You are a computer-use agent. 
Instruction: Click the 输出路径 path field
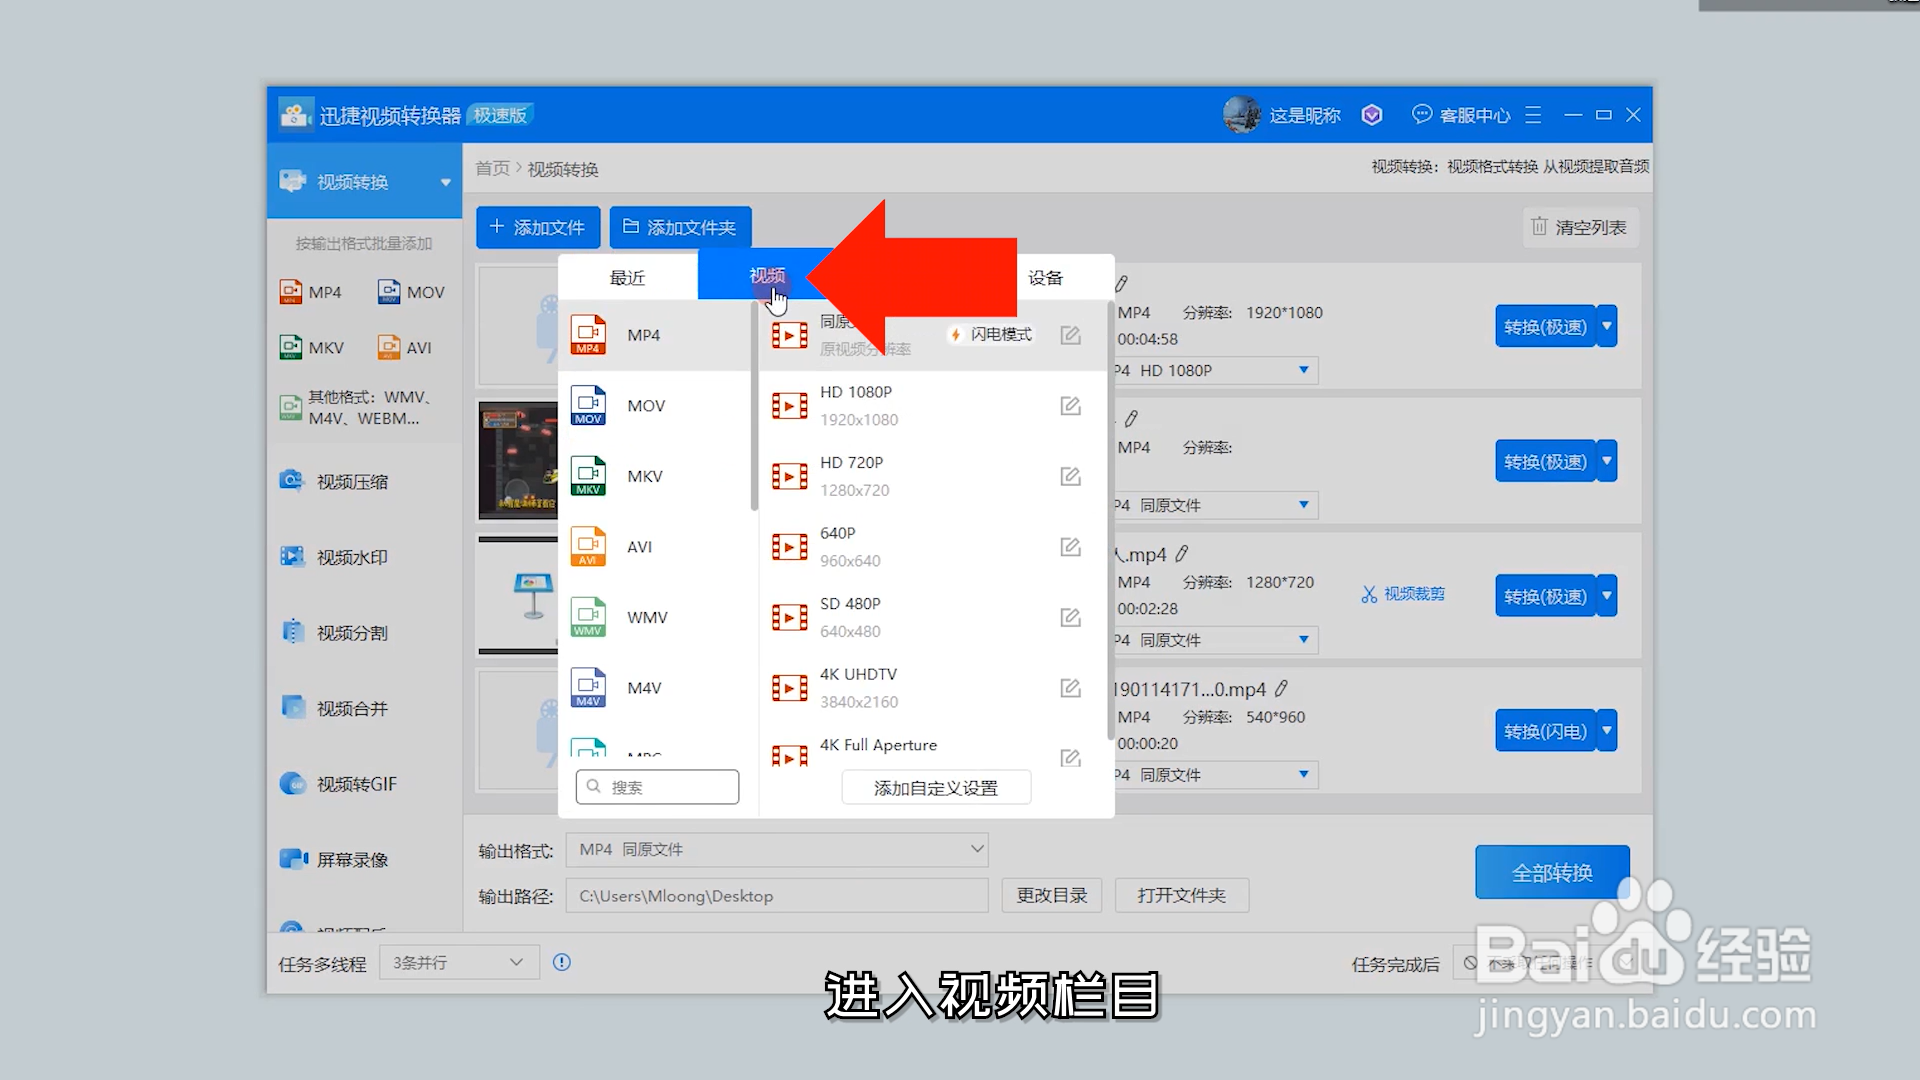777,895
